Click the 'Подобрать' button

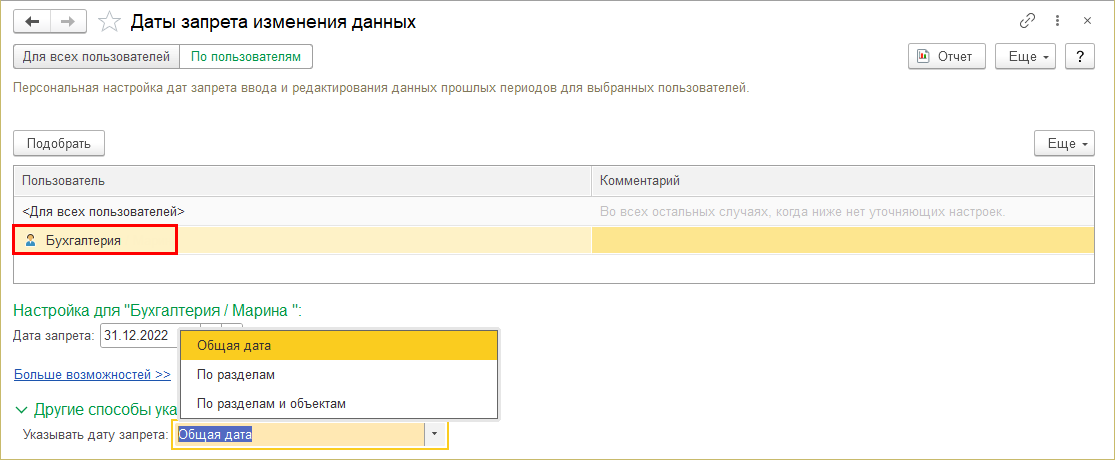click(59, 144)
